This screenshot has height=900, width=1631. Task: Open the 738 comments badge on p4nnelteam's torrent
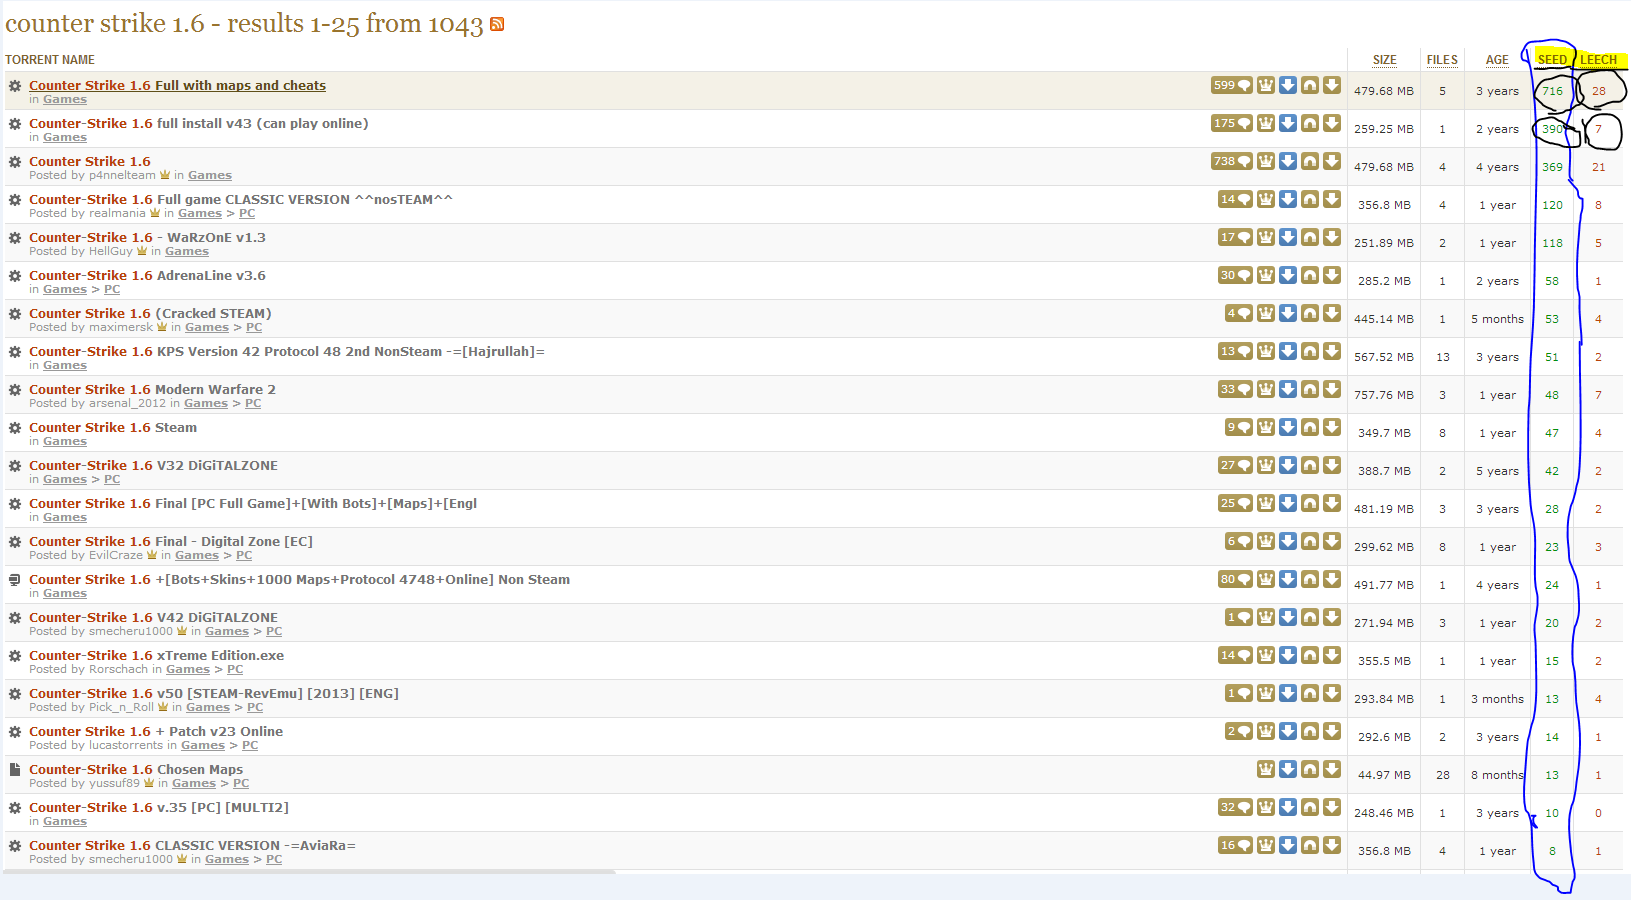tap(1231, 161)
